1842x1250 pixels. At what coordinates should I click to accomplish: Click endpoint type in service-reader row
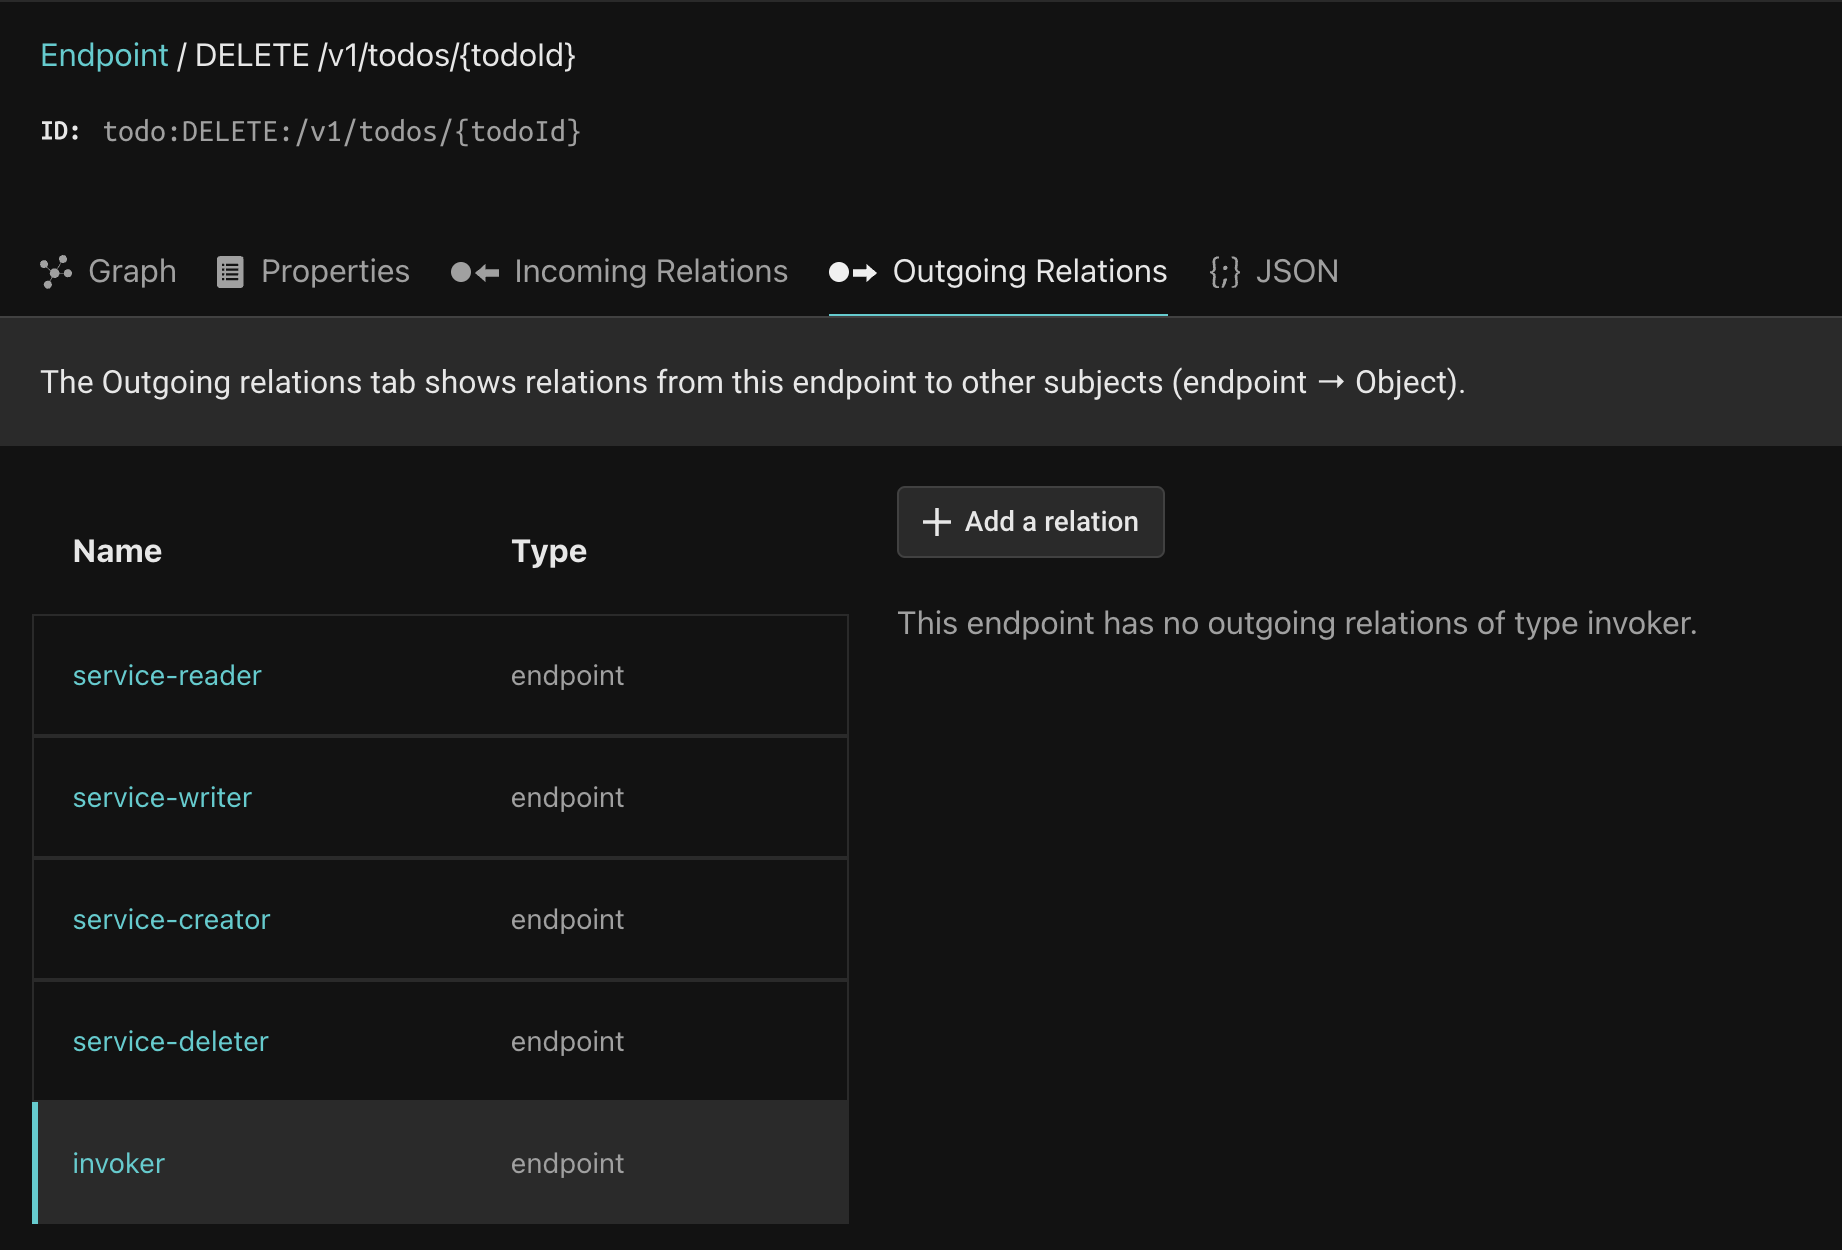[567, 676]
